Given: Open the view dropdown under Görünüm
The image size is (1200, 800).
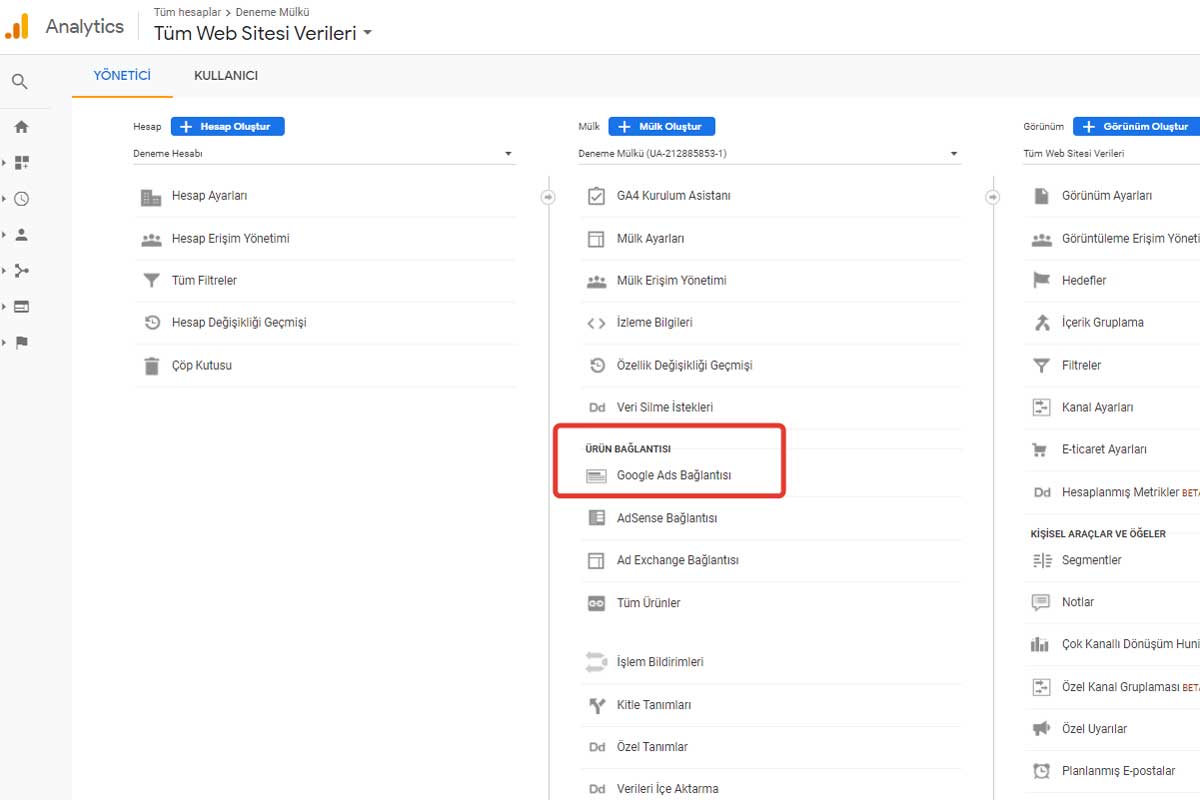Looking at the screenshot, I should tap(1111, 154).
